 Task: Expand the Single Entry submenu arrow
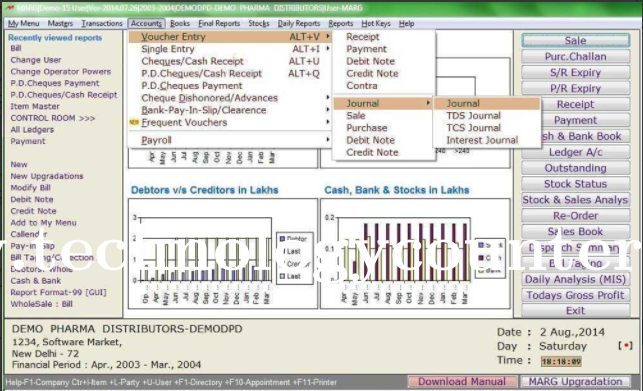tap(328, 48)
